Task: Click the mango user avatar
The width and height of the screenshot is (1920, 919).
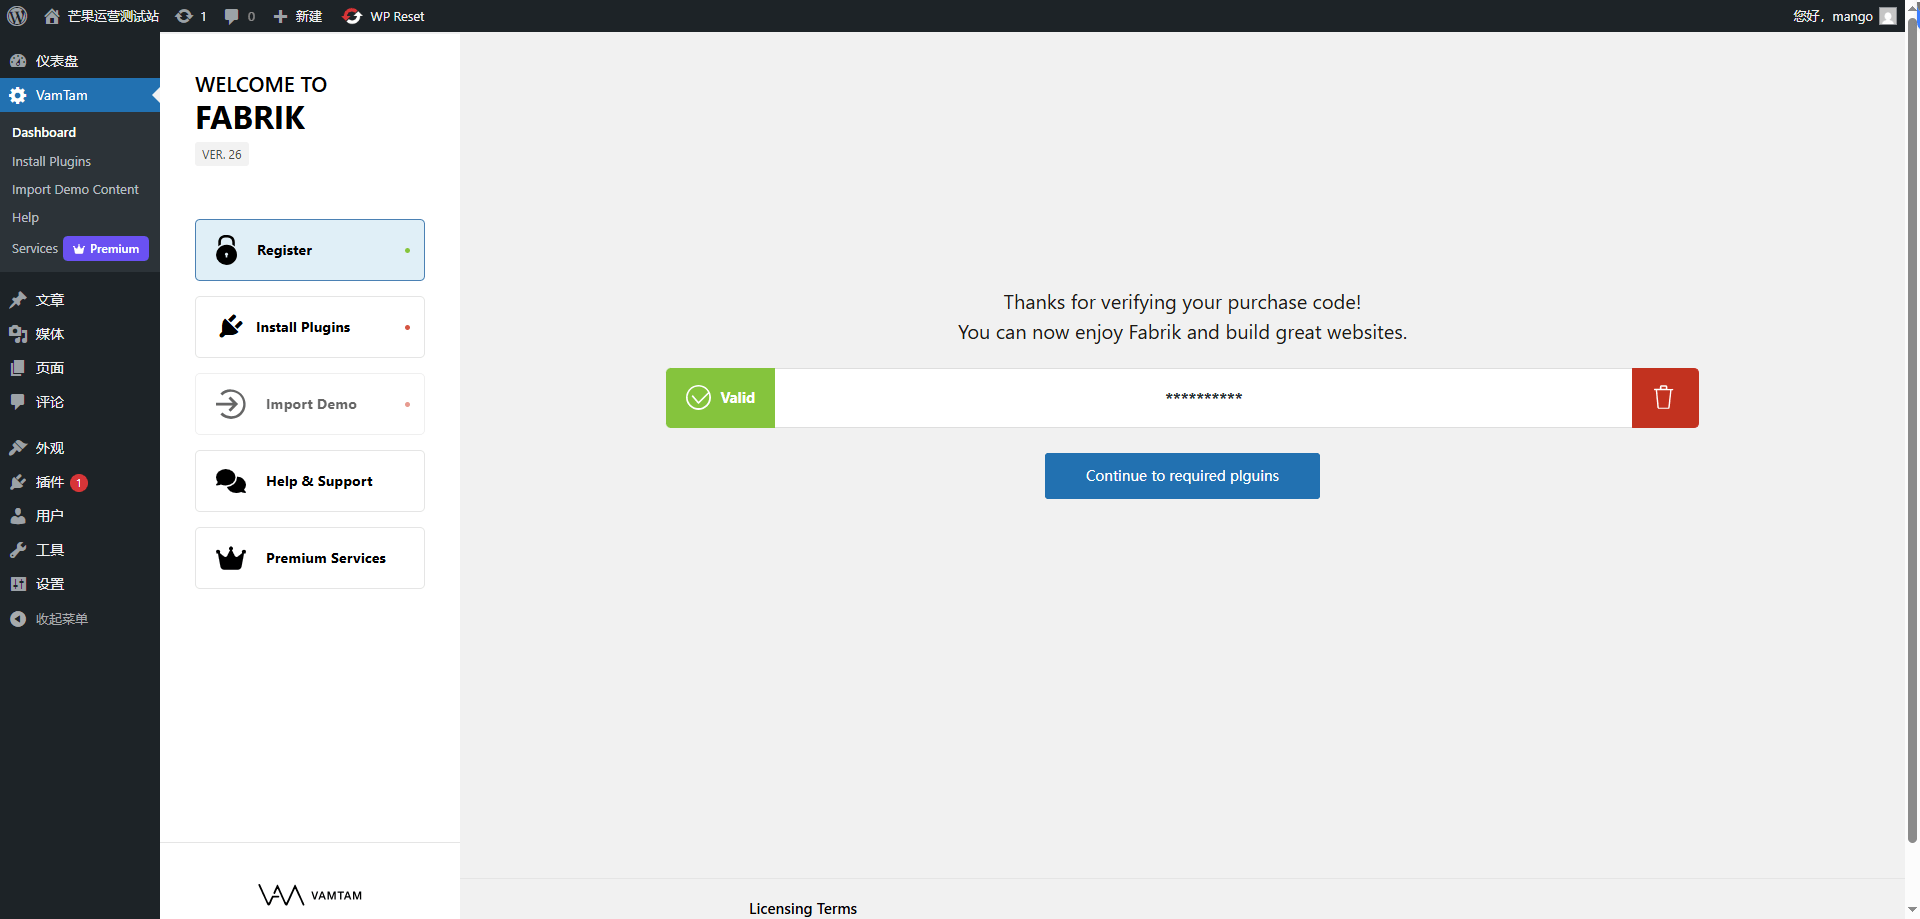Action: (x=1888, y=16)
